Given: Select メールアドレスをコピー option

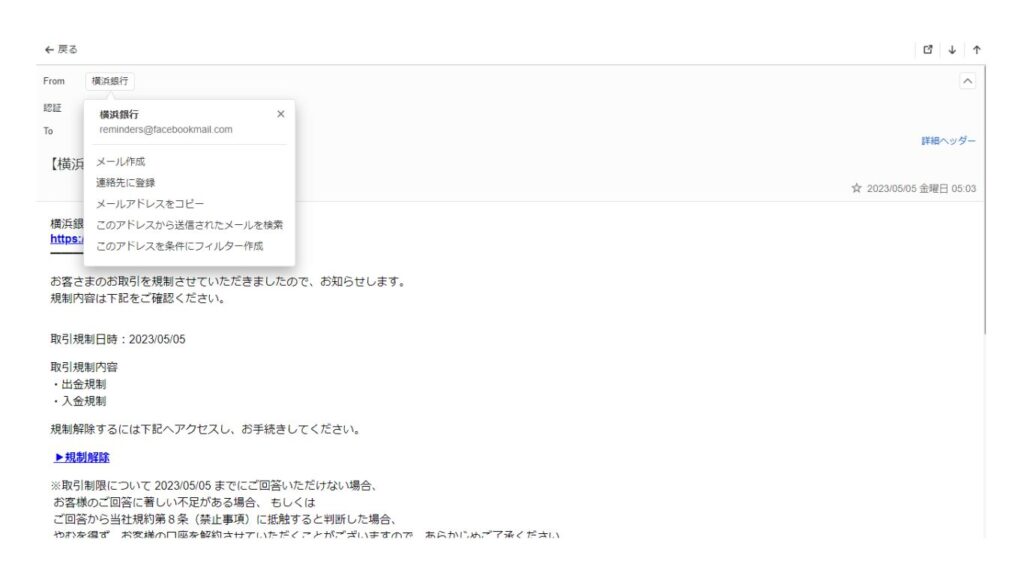Looking at the screenshot, I should click(150, 204).
